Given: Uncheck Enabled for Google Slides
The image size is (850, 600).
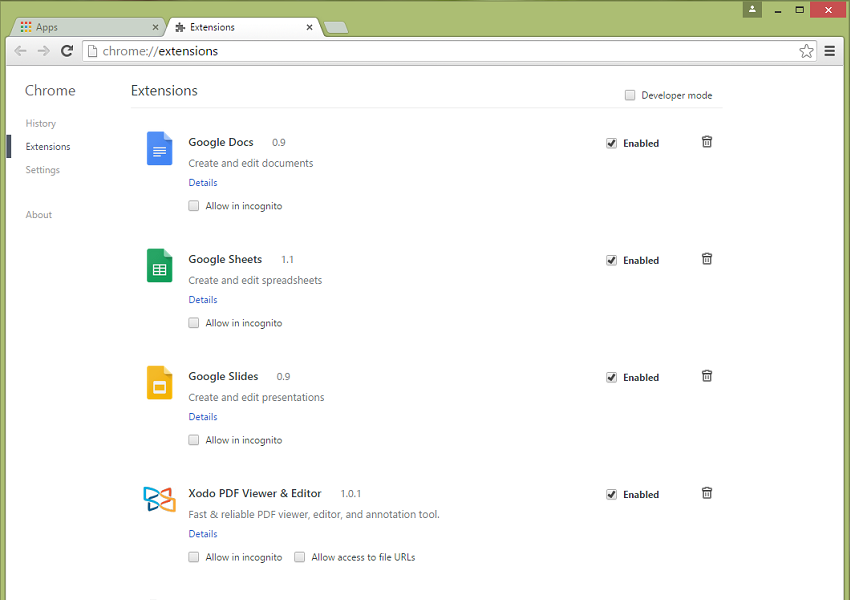Looking at the screenshot, I should pyautogui.click(x=611, y=377).
